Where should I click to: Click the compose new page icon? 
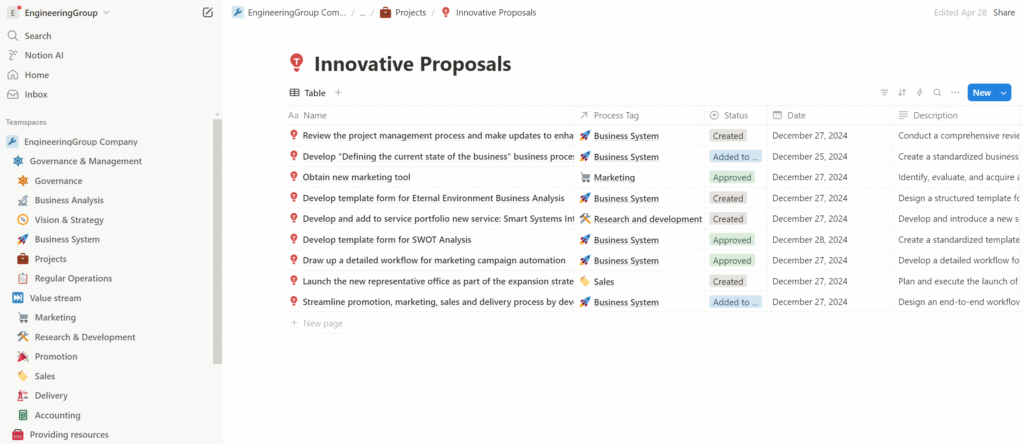[207, 13]
